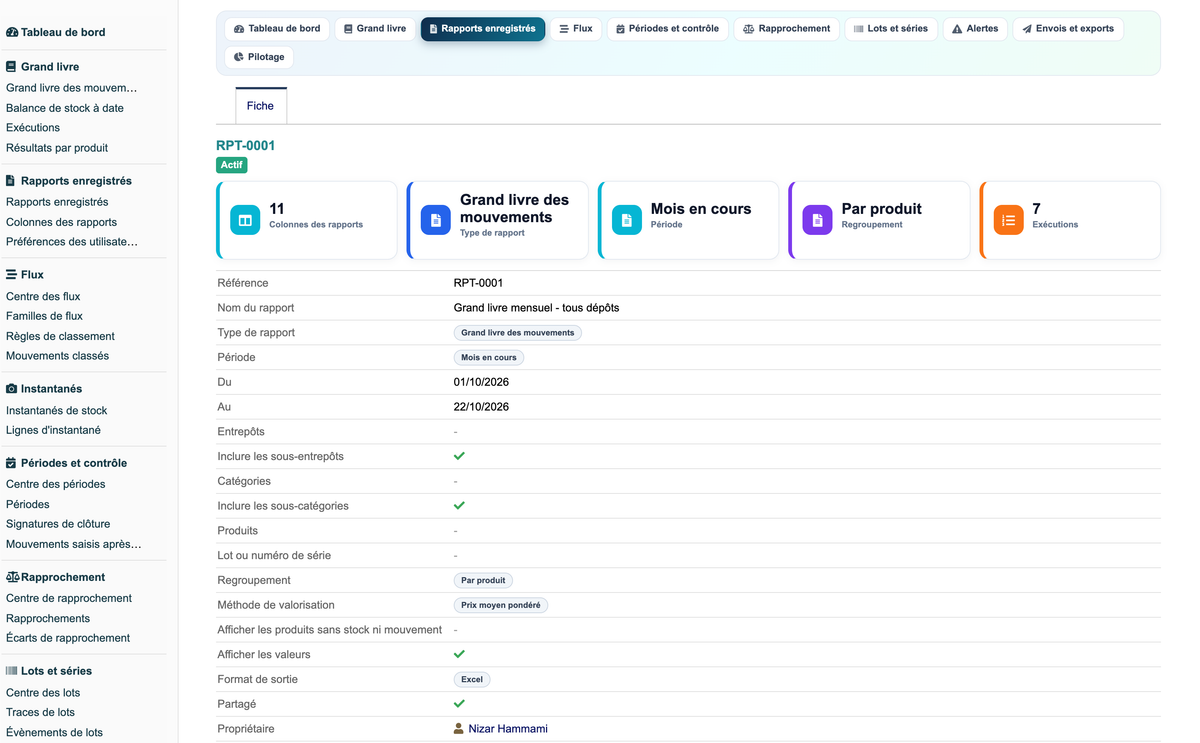Open the Exécutions sidebar link
1200x743 pixels.
coord(33,128)
